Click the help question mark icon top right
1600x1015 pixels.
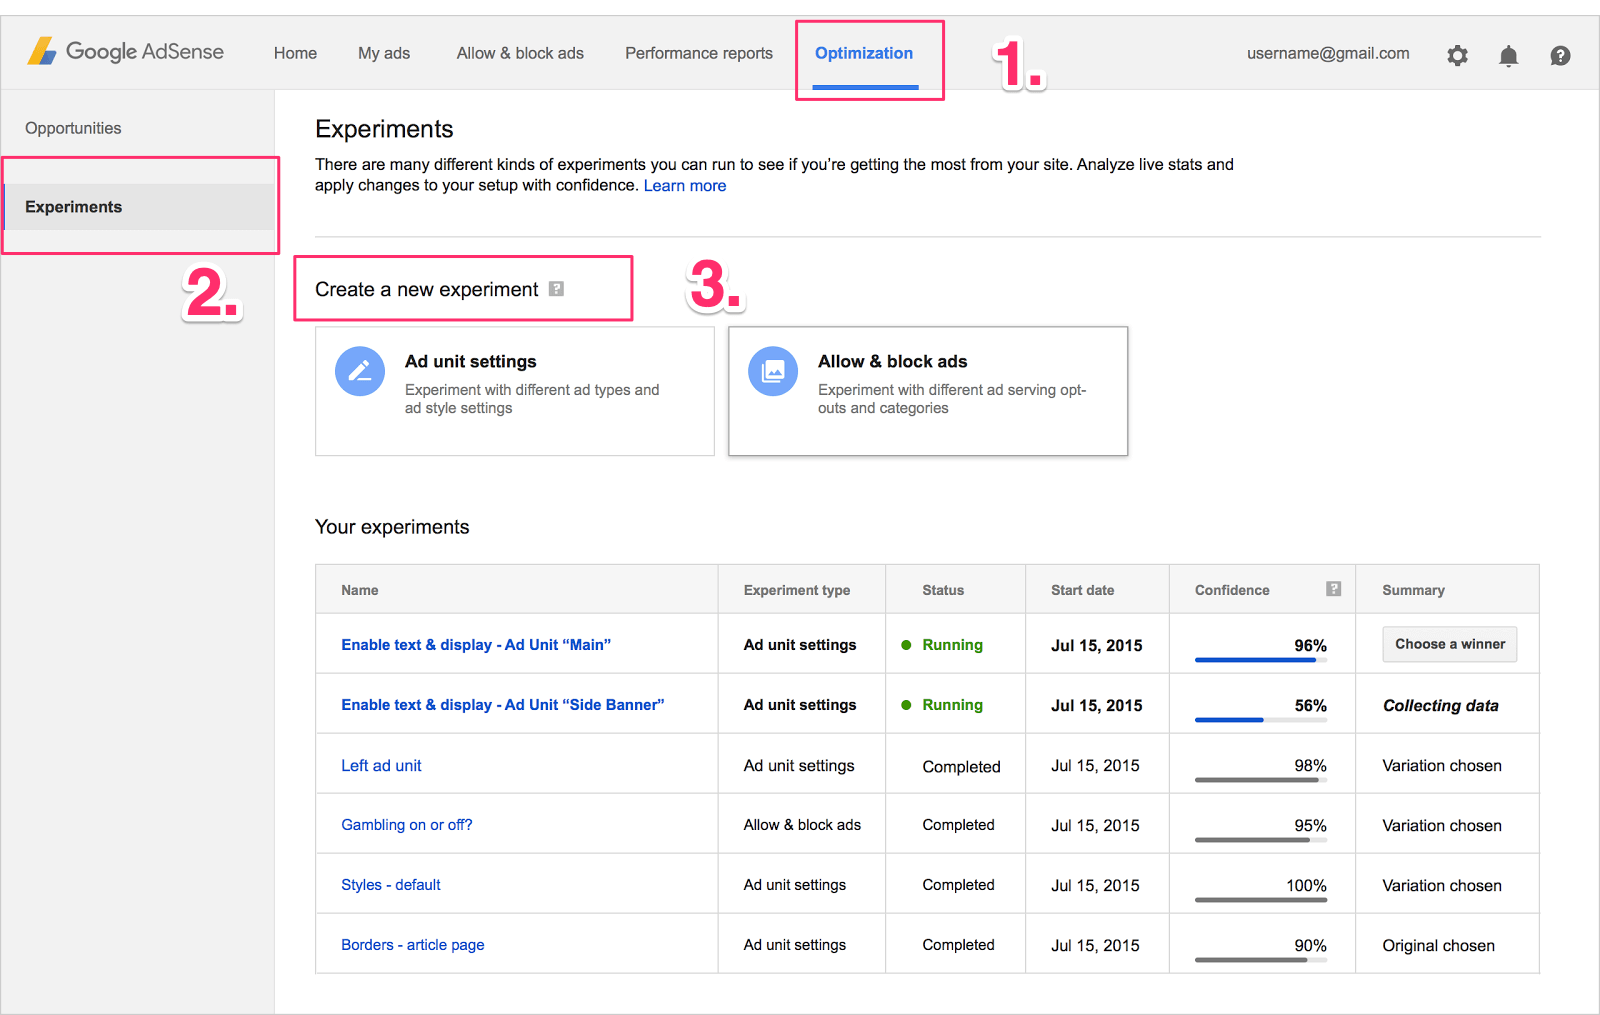click(1560, 55)
